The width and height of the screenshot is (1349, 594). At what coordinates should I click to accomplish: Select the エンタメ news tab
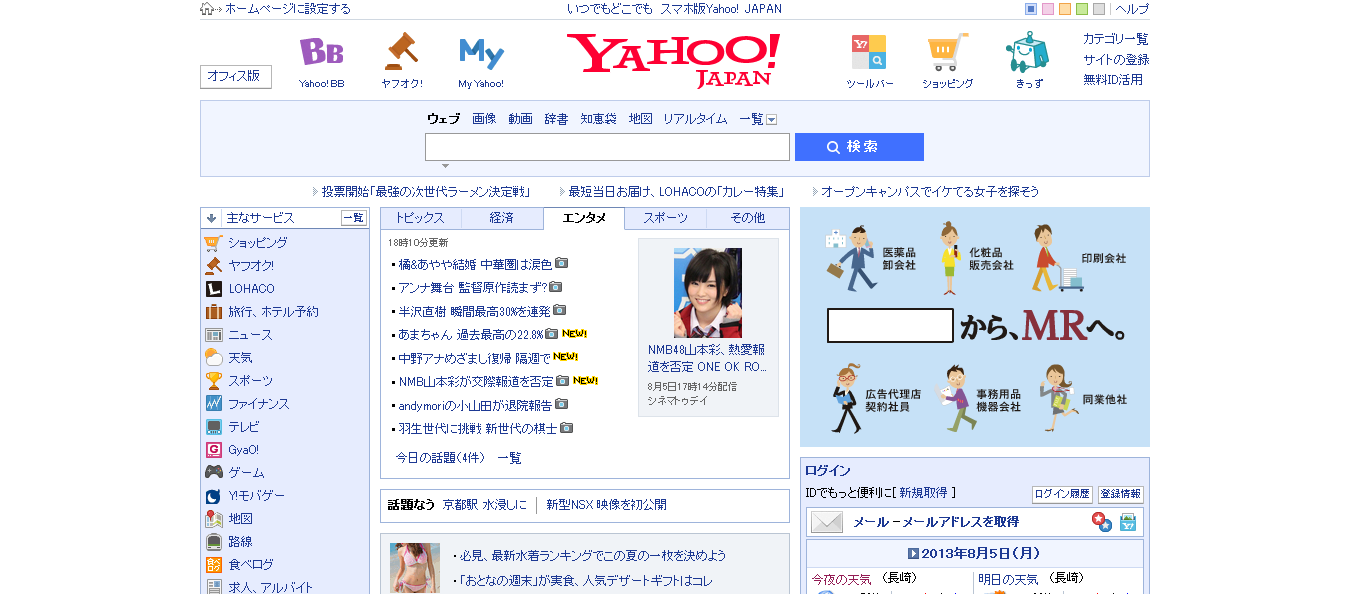[584, 218]
